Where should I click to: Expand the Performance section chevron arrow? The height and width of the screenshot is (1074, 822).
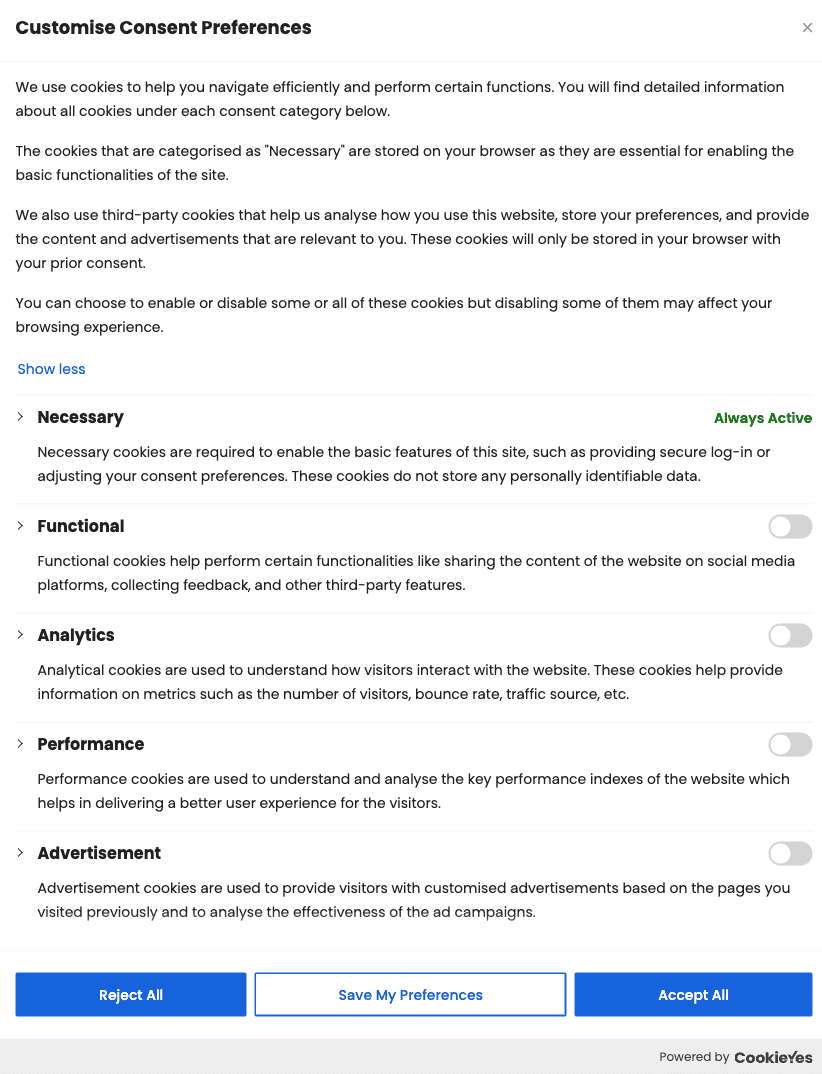point(21,743)
